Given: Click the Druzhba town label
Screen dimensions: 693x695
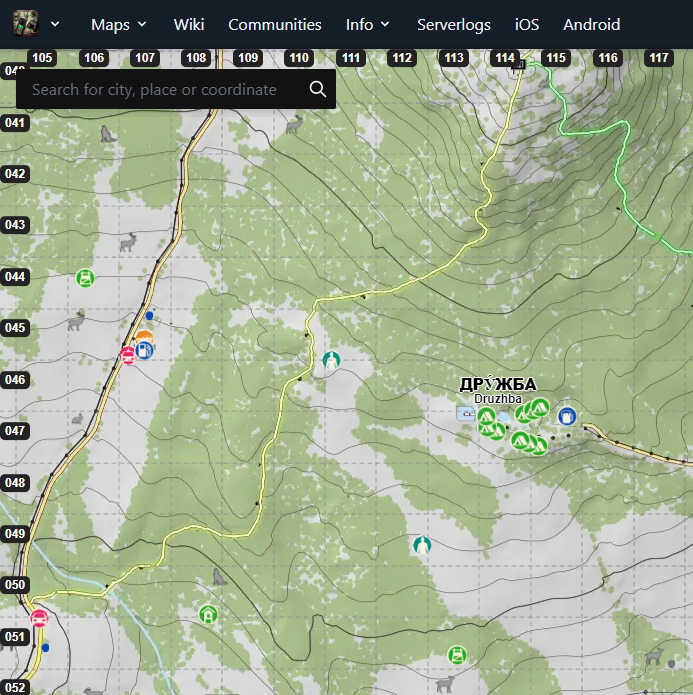Looking at the screenshot, I should (x=497, y=398).
